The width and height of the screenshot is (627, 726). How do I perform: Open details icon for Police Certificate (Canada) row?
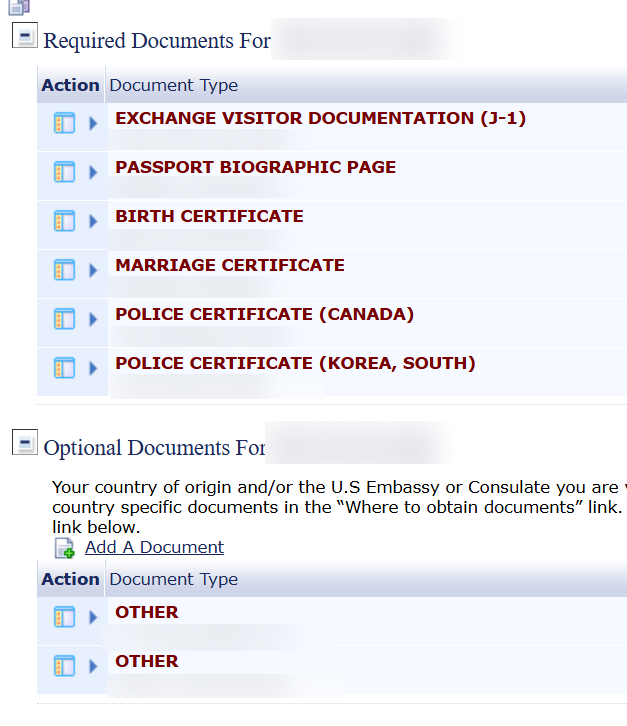tap(64, 319)
